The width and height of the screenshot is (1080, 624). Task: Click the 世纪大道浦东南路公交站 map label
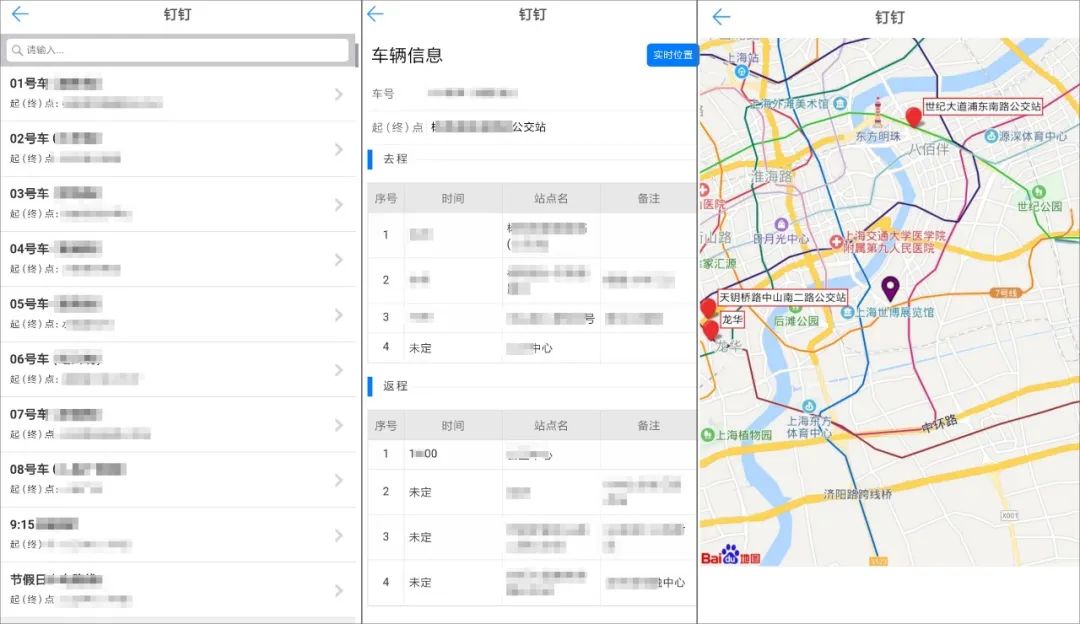tap(983, 106)
